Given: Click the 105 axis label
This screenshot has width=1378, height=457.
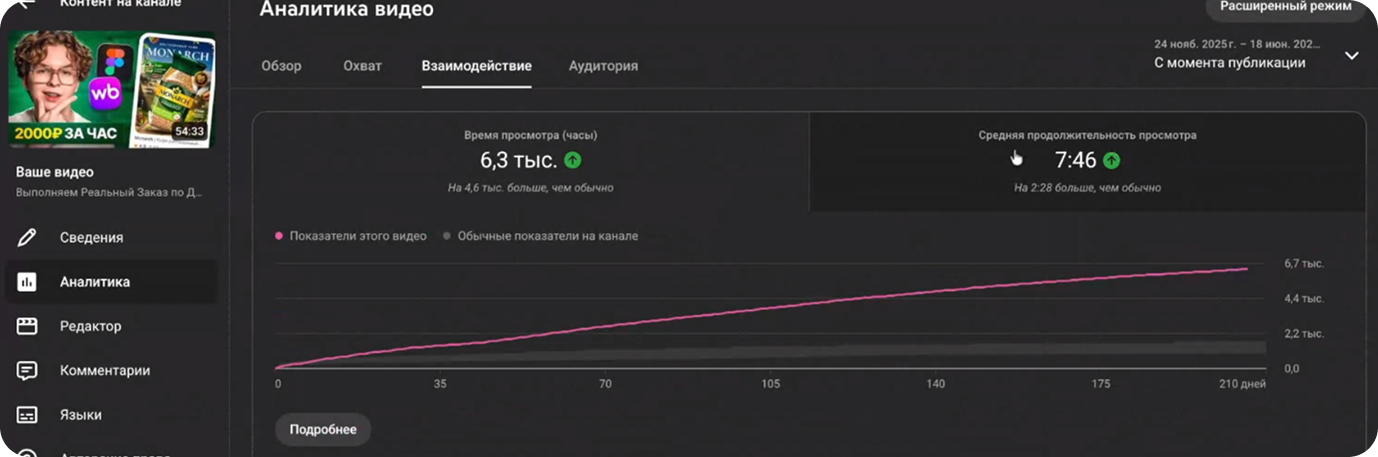Looking at the screenshot, I should click(770, 384).
